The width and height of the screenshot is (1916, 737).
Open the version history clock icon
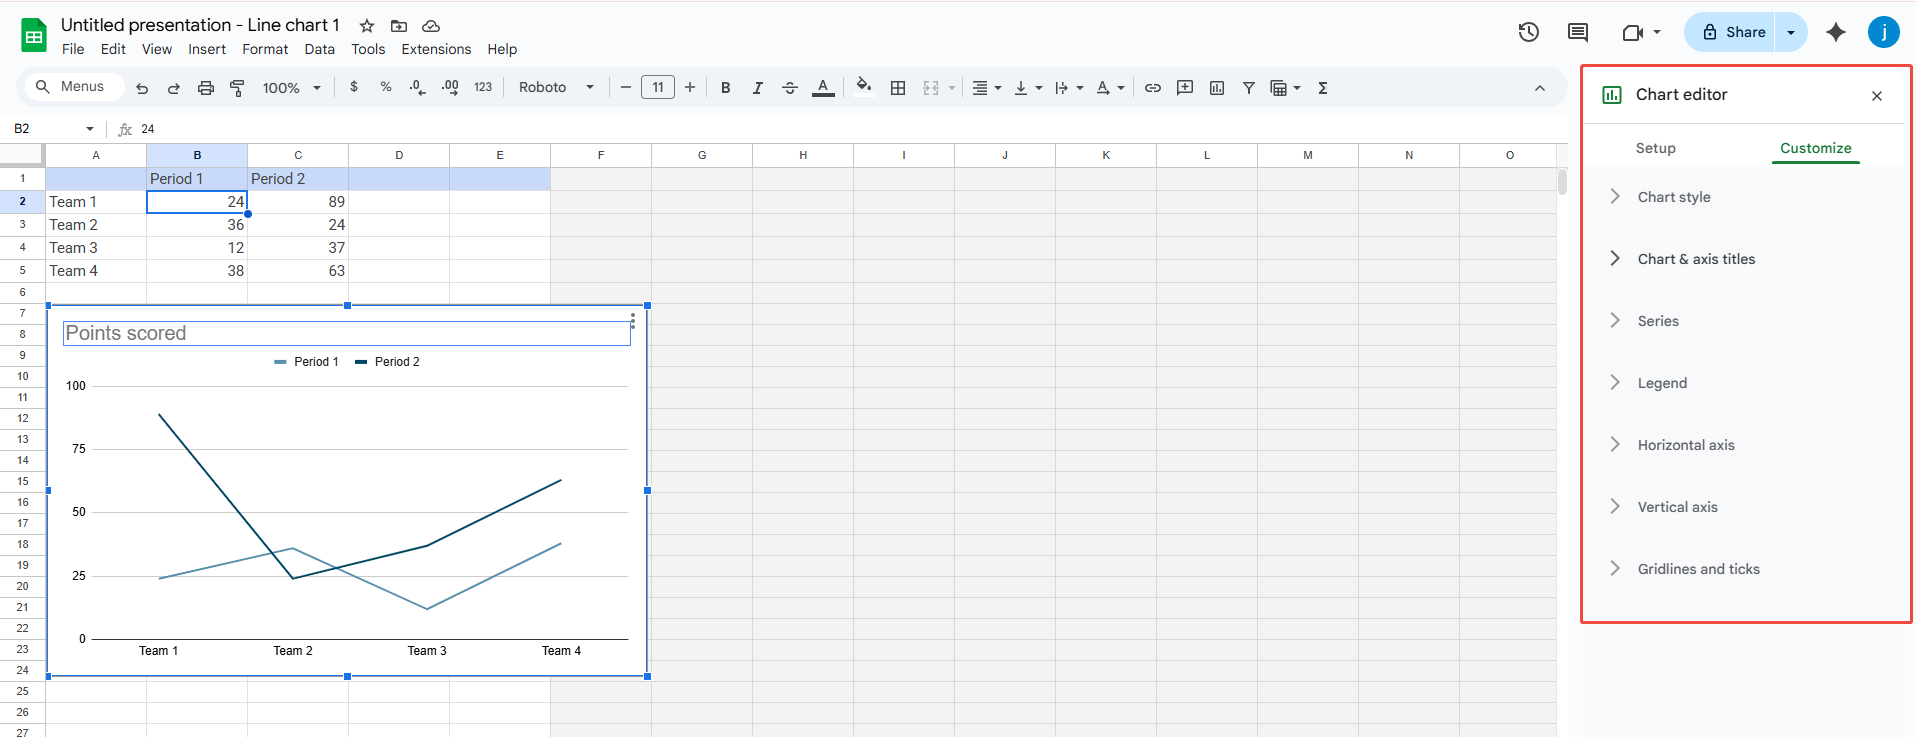coord(1529,32)
